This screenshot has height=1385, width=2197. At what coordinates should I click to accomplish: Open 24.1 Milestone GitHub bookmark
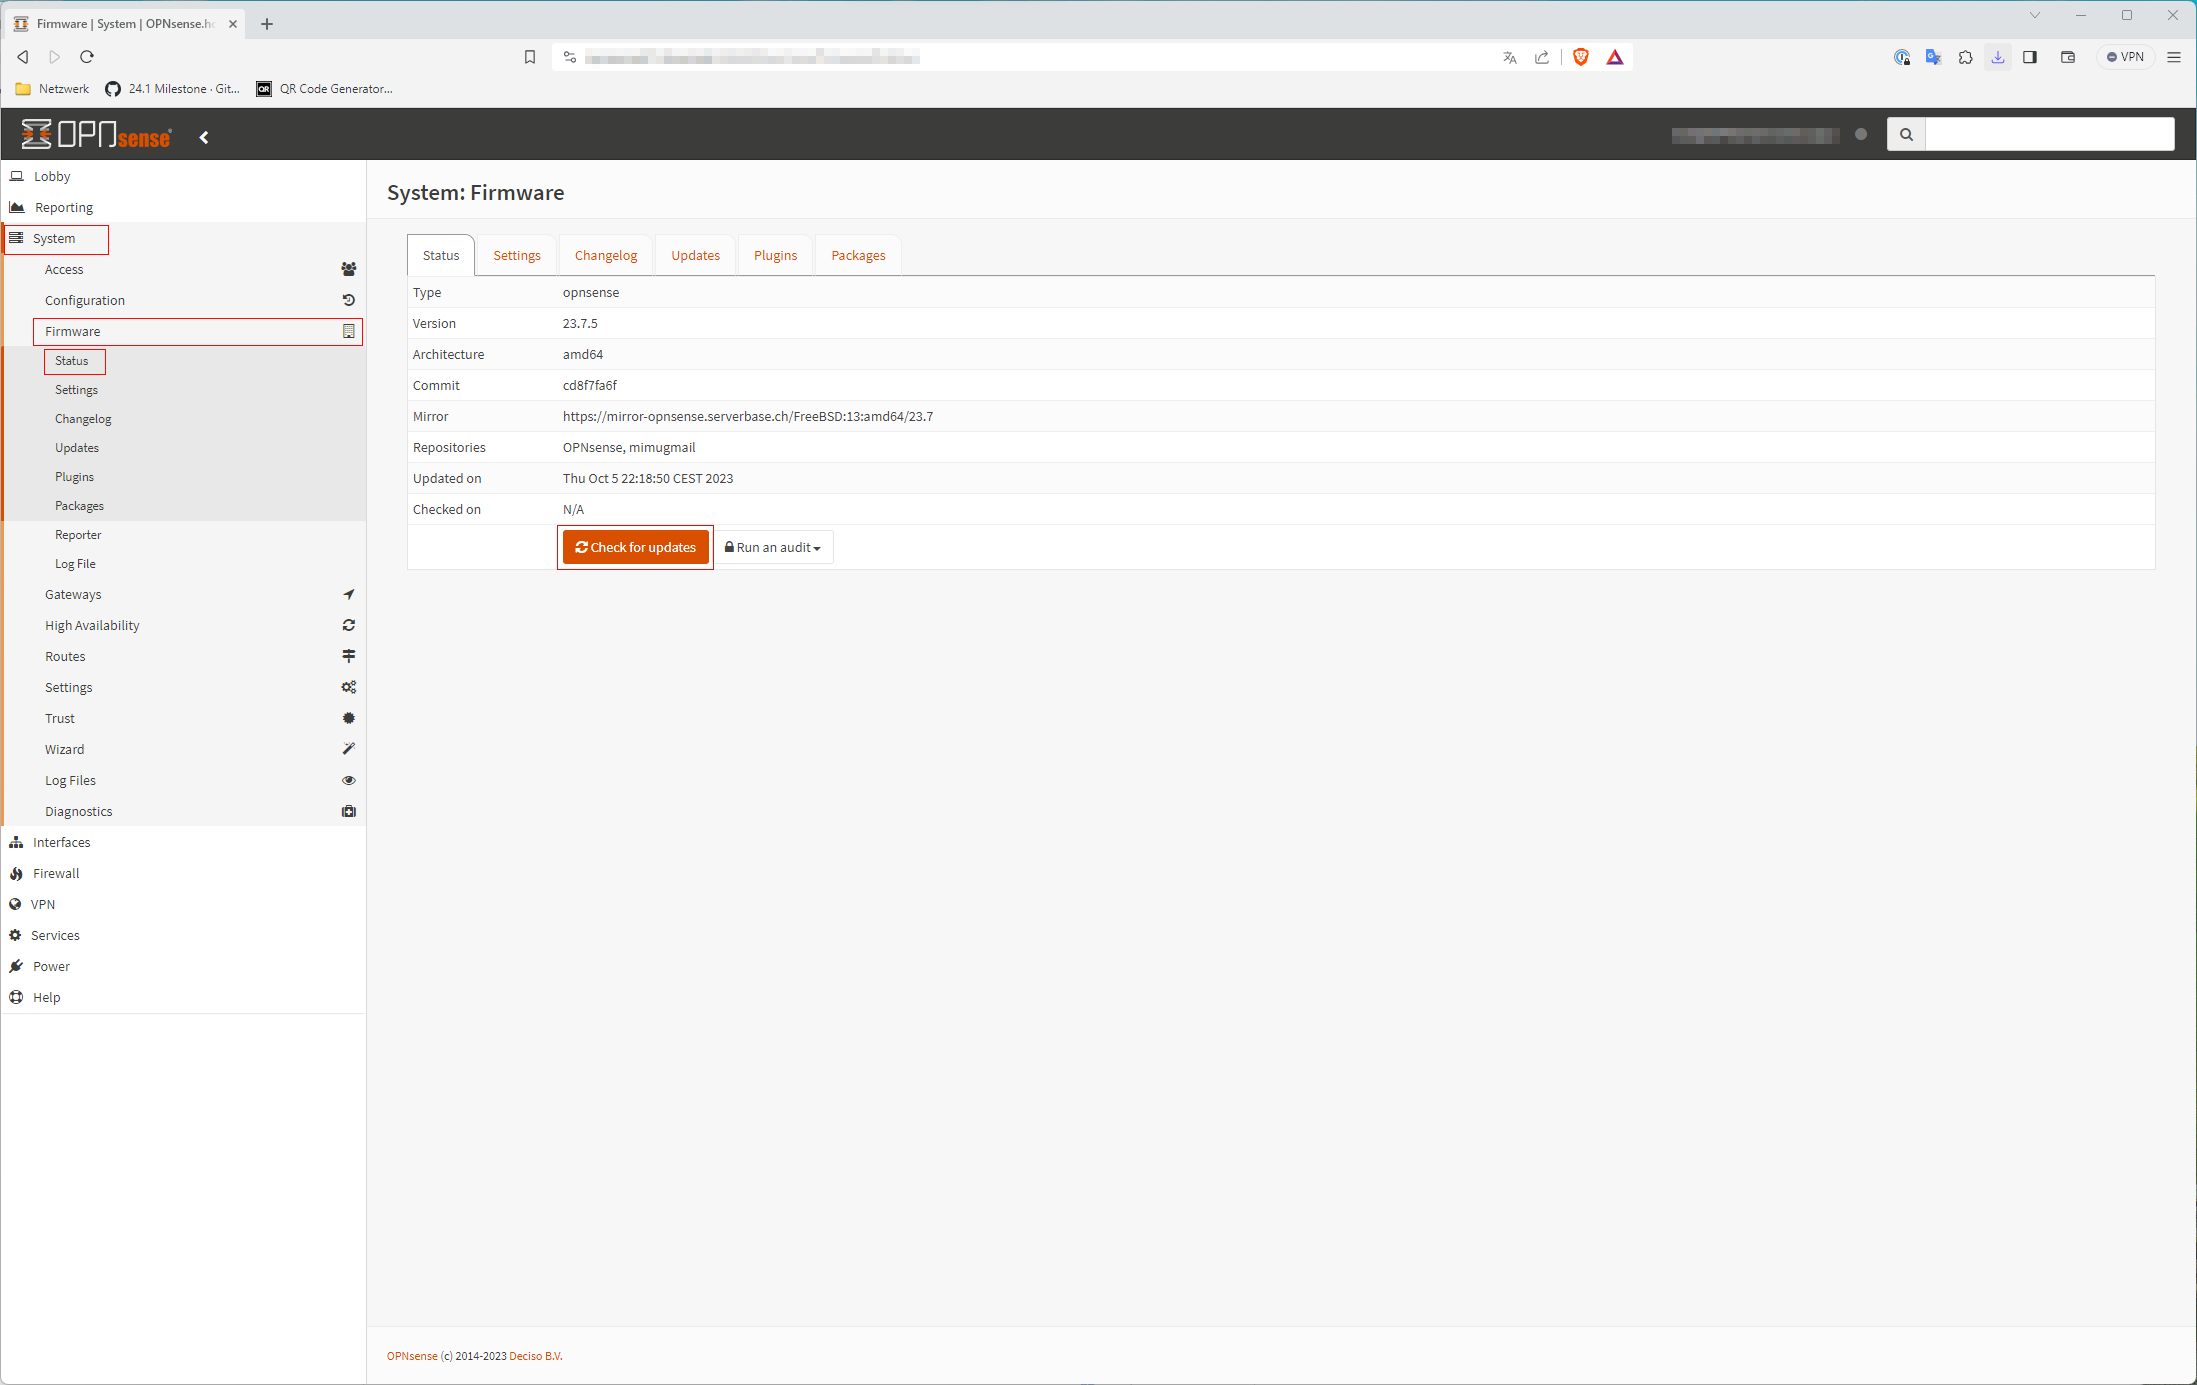[x=173, y=89]
